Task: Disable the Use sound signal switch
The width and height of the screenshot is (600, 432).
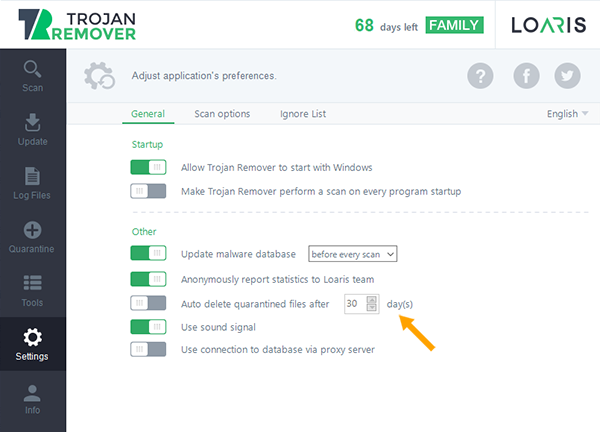Action: point(148,327)
